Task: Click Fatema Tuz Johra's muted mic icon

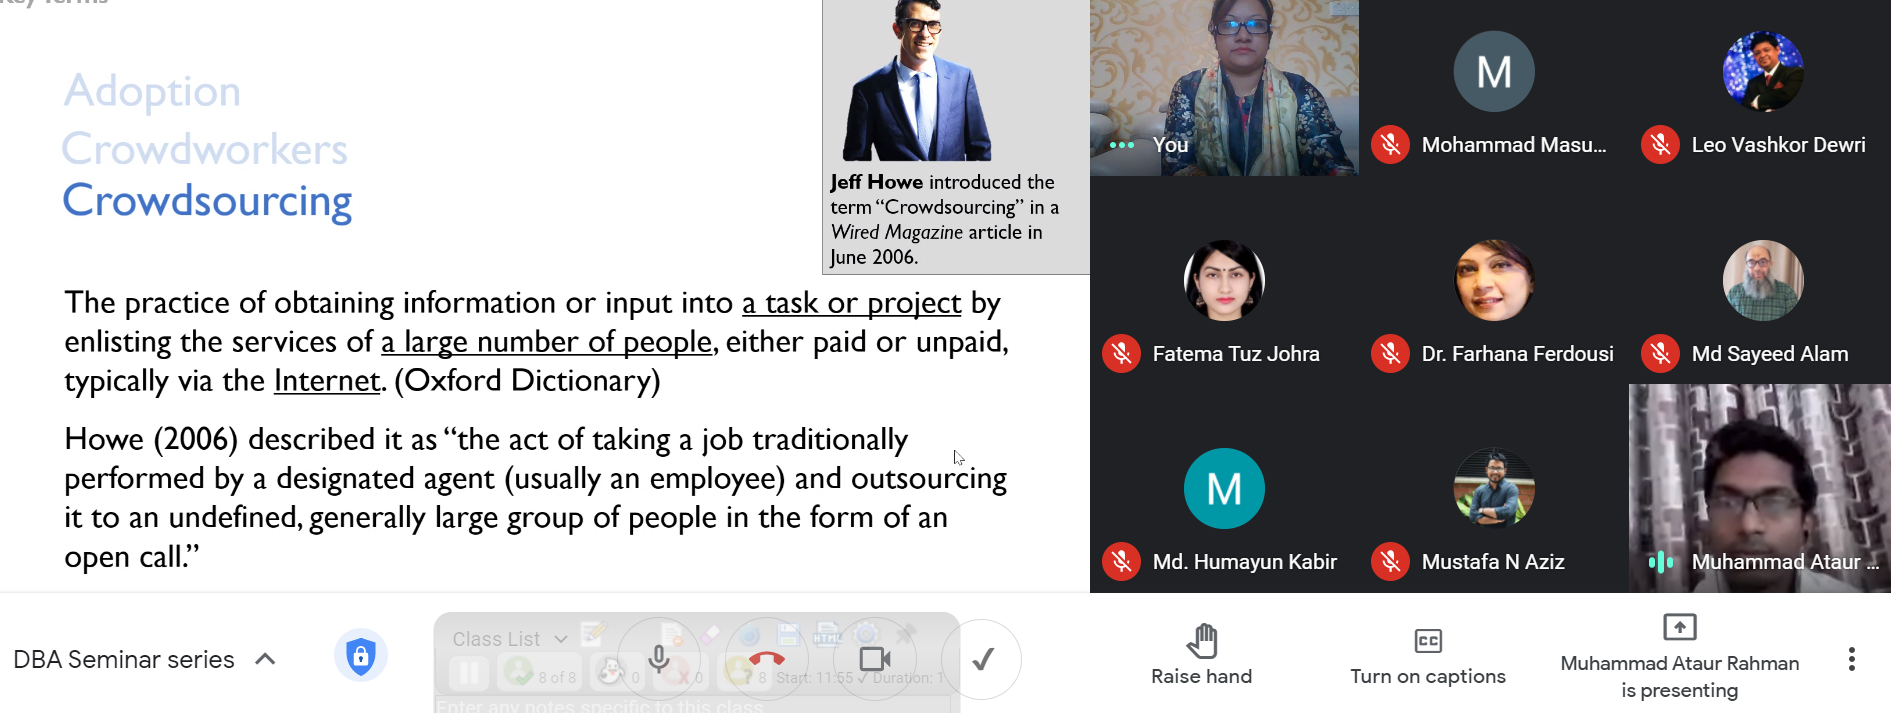Action: pyautogui.click(x=1121, y=354)
